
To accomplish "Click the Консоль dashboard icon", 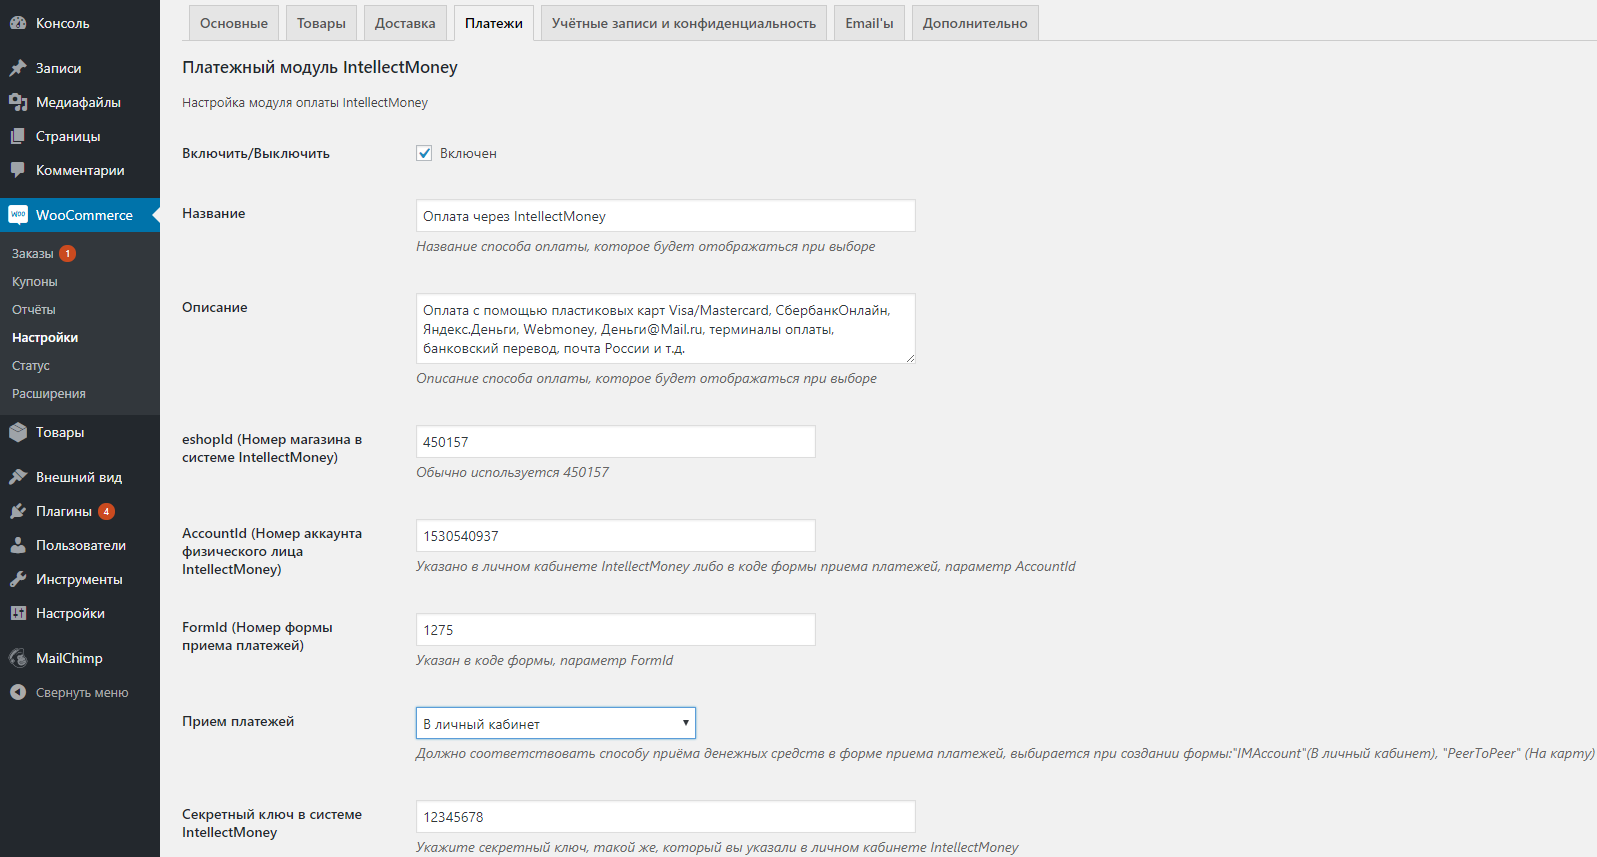I will 18,23.
